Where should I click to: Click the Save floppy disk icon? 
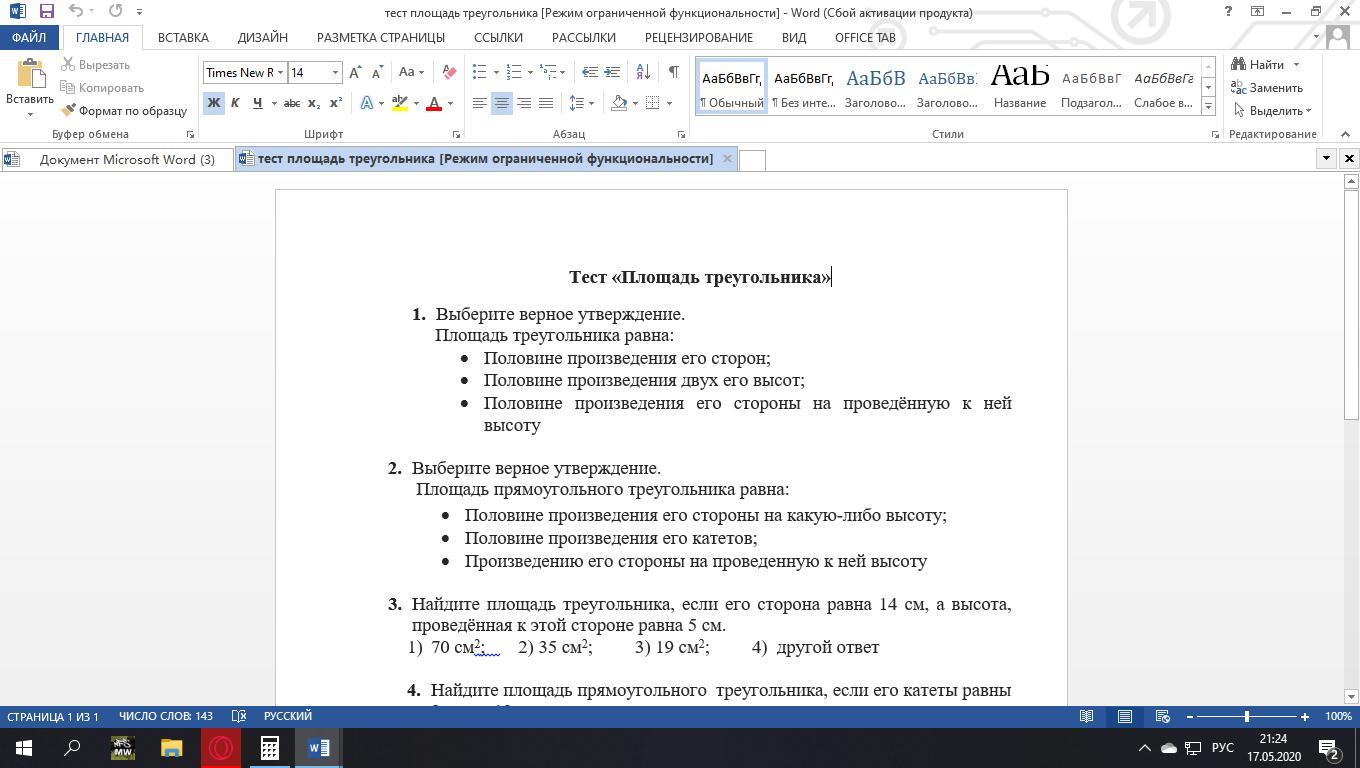[46, 11]
